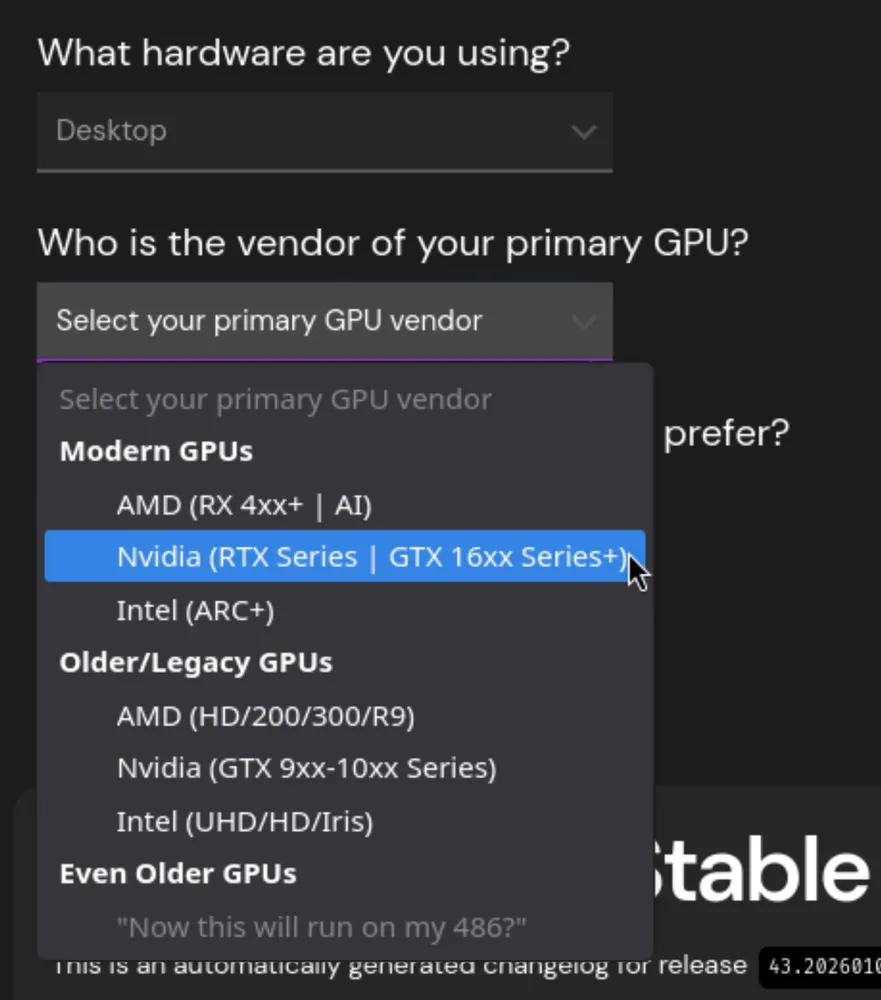881x1000 pixels.
Task: Click the Modern GPUs group header
Action: (156, 451)
